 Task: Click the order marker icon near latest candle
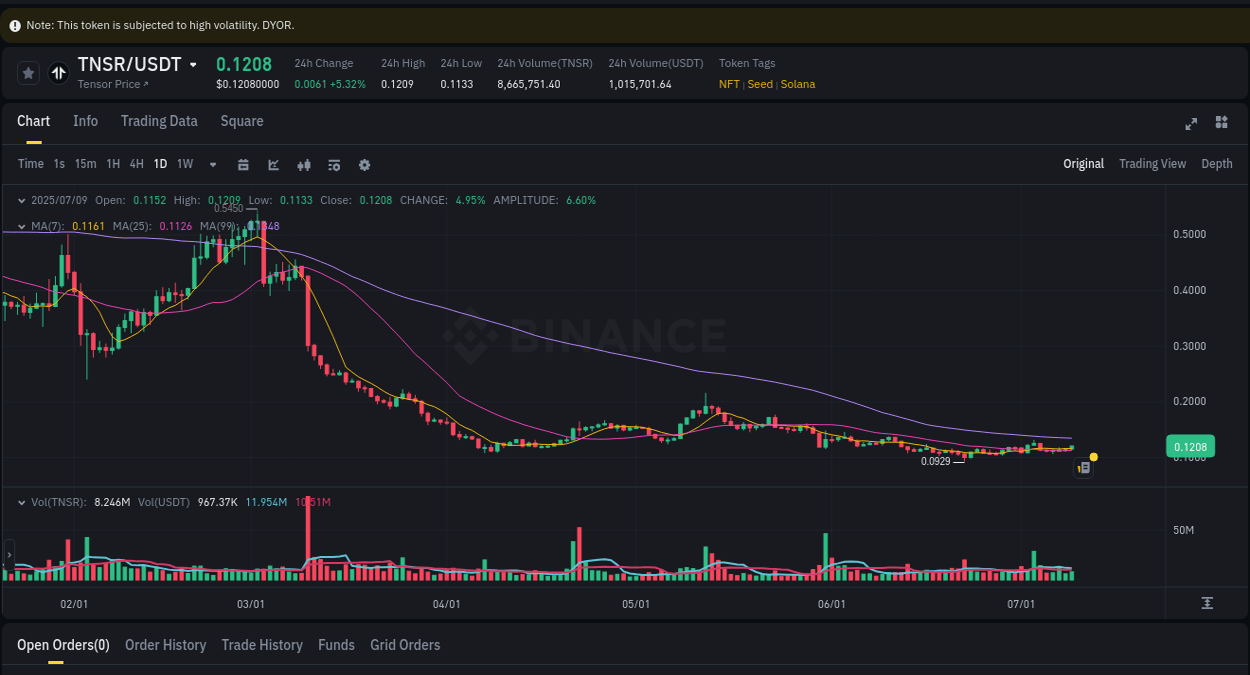point(1083,467)
